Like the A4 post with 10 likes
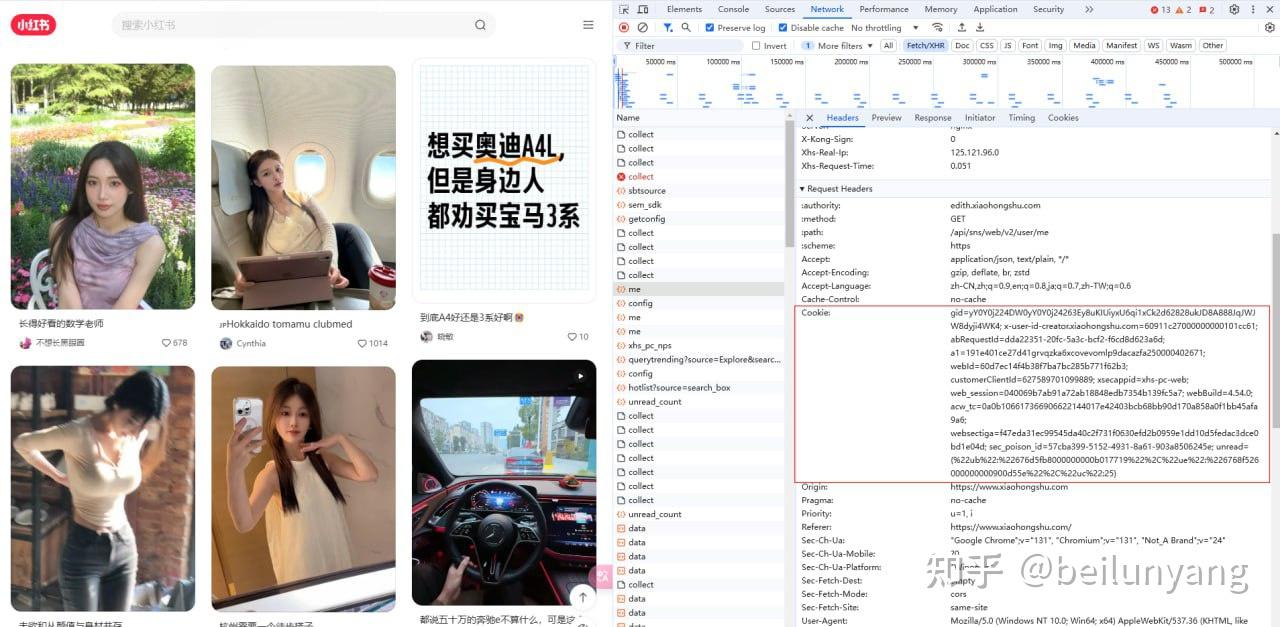Screen dimensions: 1280x627 (x=572, y=337)
